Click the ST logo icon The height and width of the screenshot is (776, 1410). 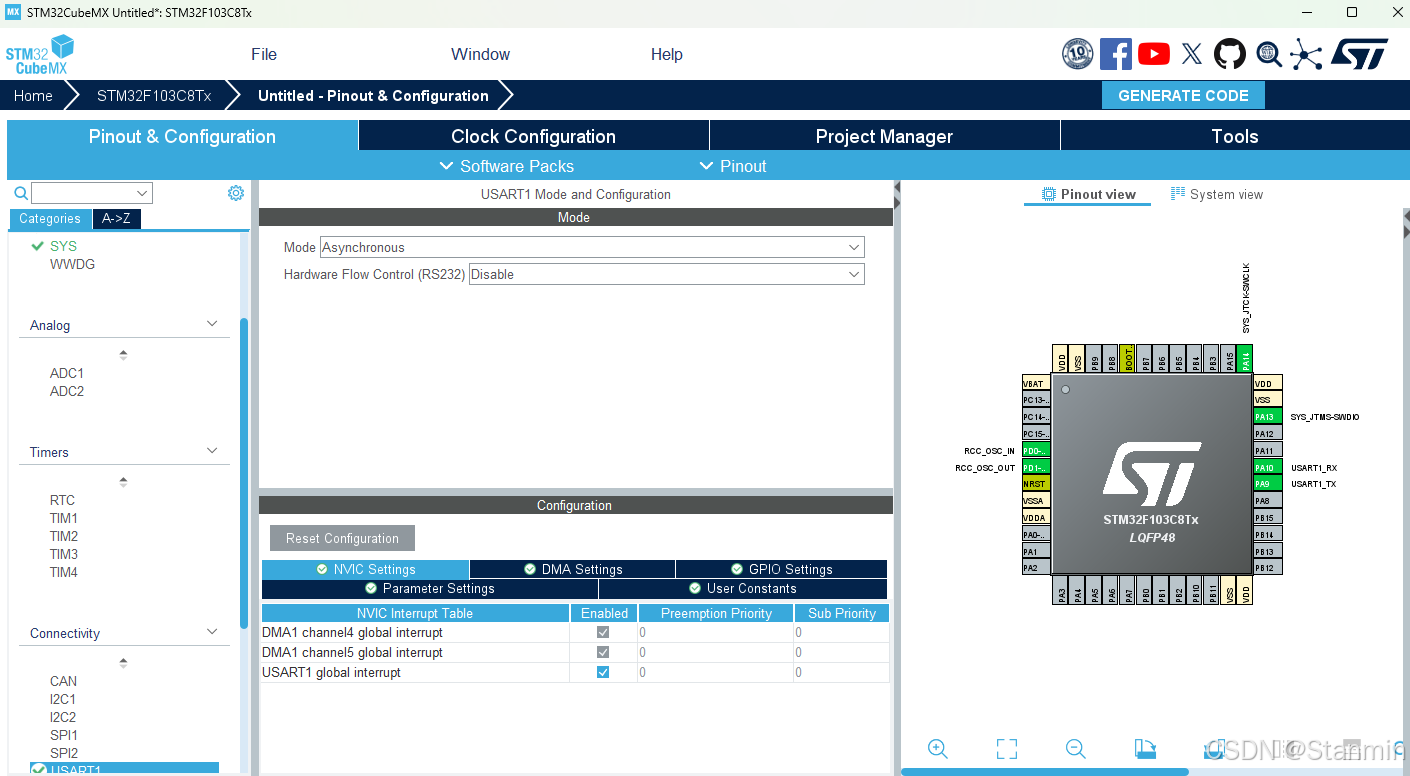pyautogui.click(x=1360, y=54)
